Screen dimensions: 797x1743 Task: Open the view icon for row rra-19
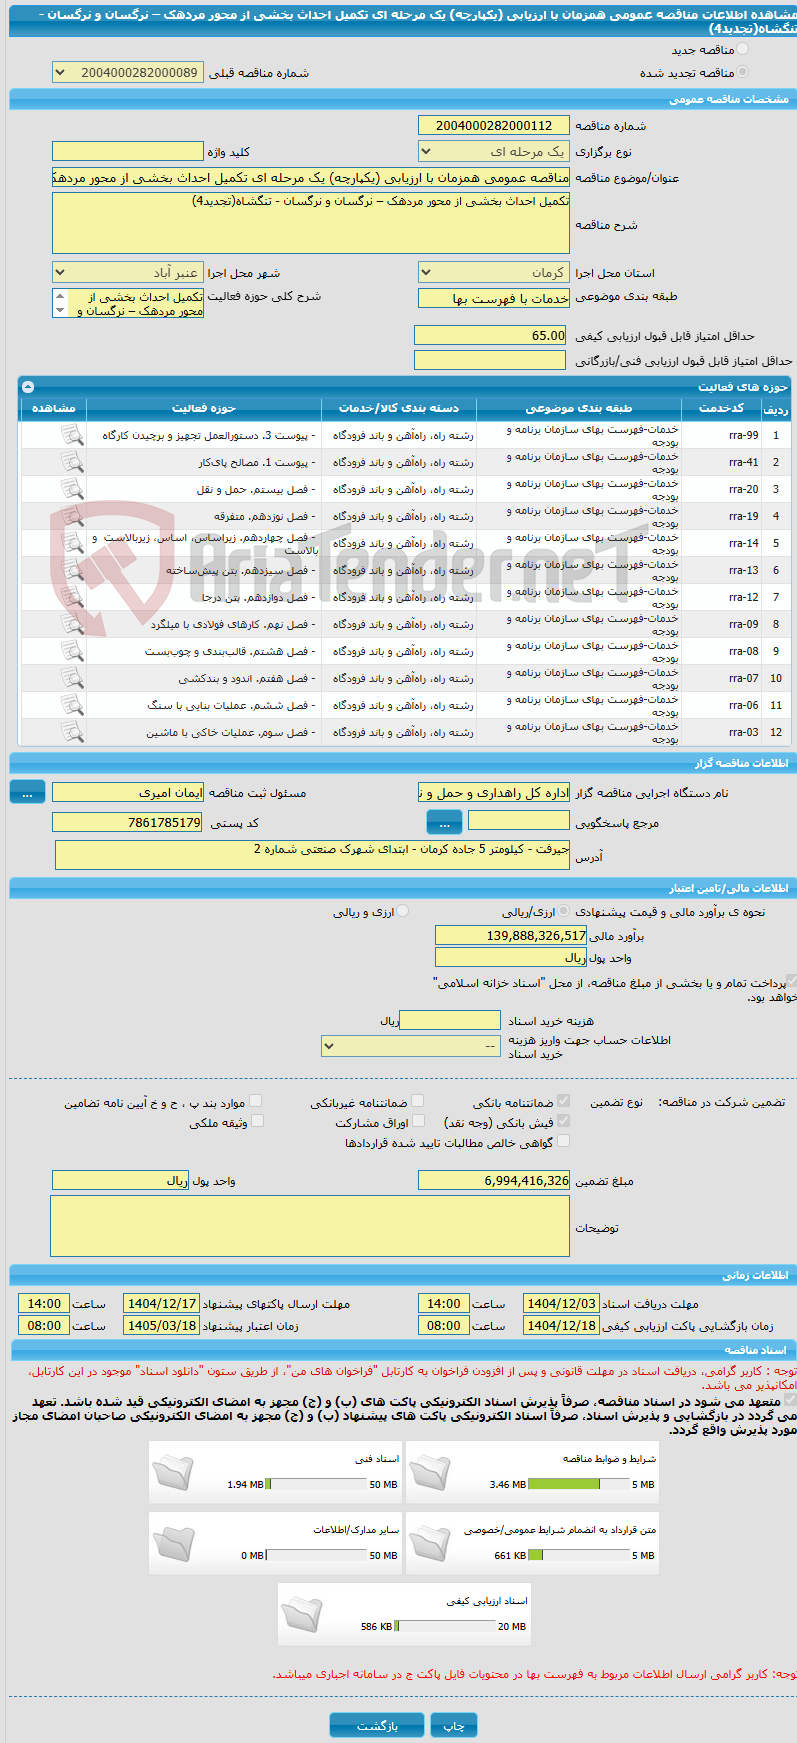pyautogui.click(x=72, y=516)
